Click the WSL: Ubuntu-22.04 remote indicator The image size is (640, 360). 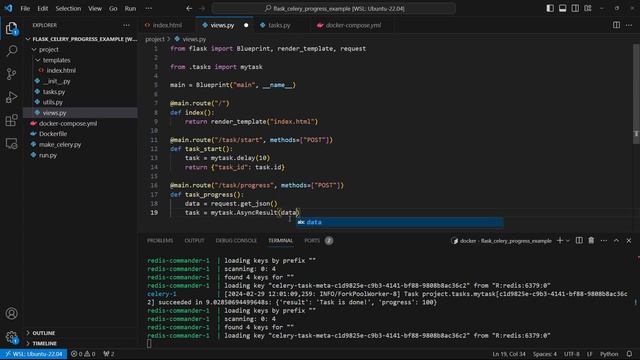34,354
